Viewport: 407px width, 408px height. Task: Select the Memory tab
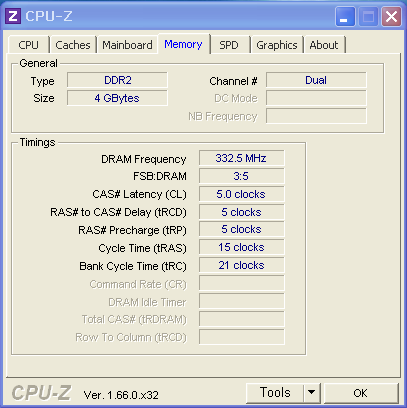184,44
